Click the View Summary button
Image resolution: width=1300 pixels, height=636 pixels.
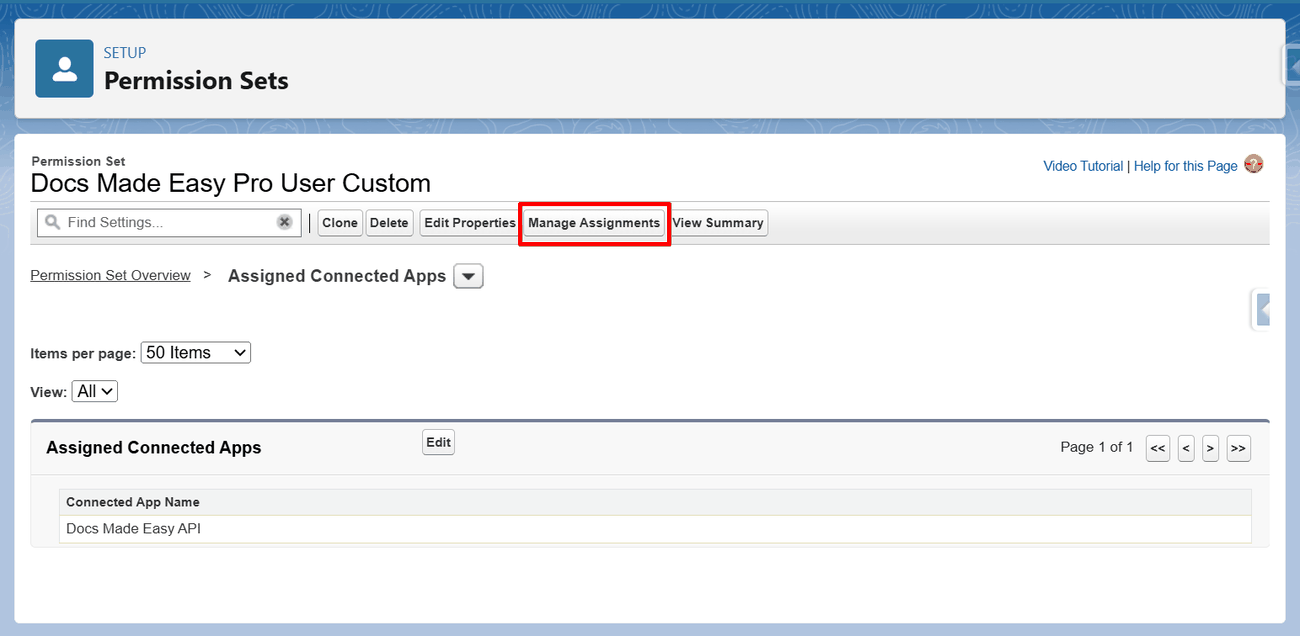pos(718,223)
